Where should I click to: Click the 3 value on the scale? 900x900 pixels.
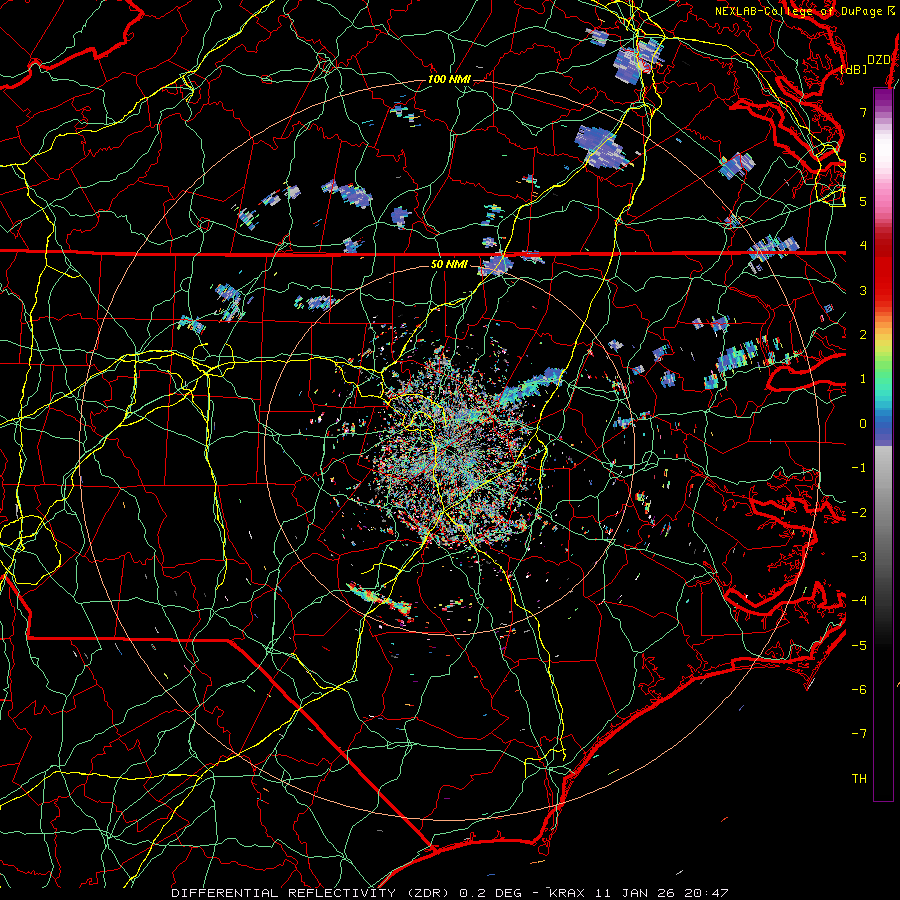pyautogui.click(x=863, y=290)
